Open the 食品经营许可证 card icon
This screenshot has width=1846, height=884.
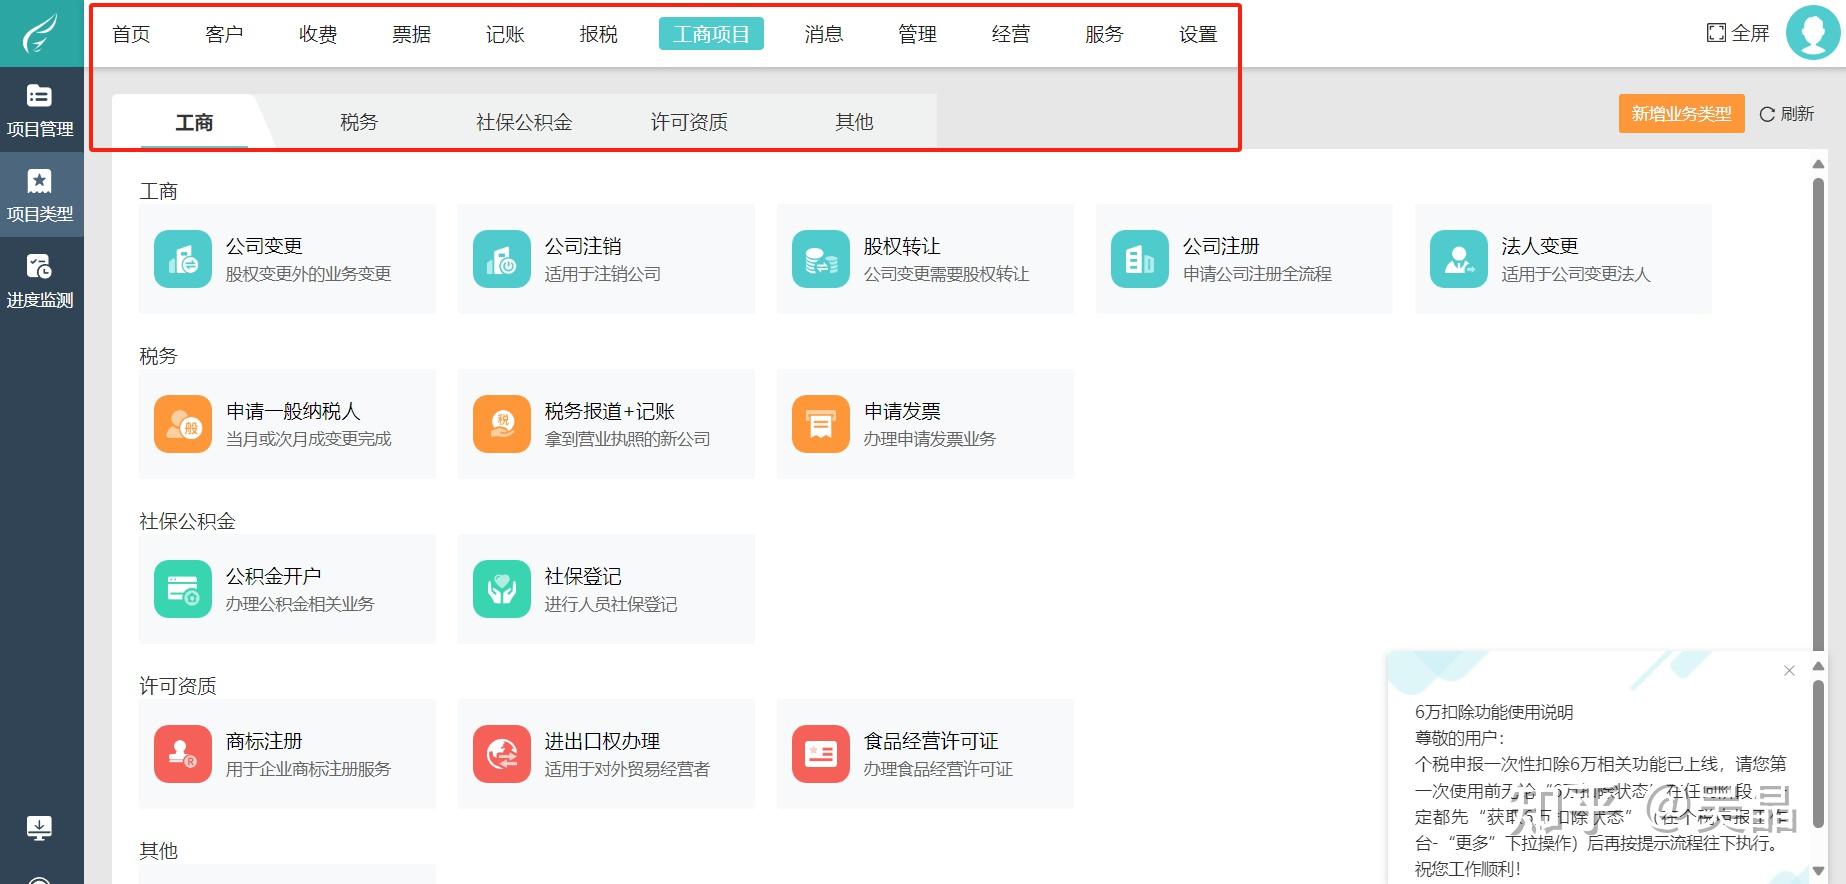[x=821, y=754]
